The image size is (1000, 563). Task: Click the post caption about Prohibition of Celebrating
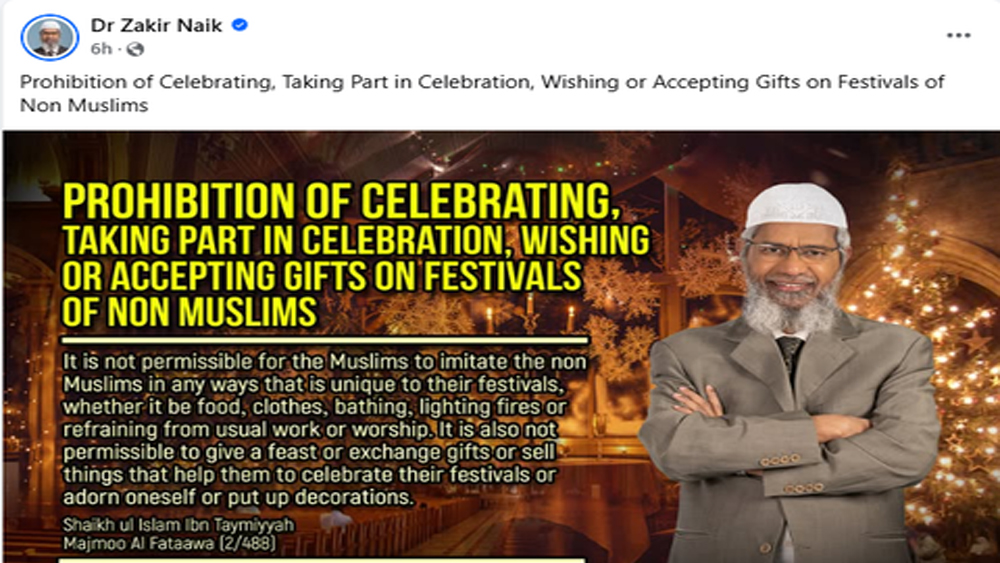click(x=482, y=93)
